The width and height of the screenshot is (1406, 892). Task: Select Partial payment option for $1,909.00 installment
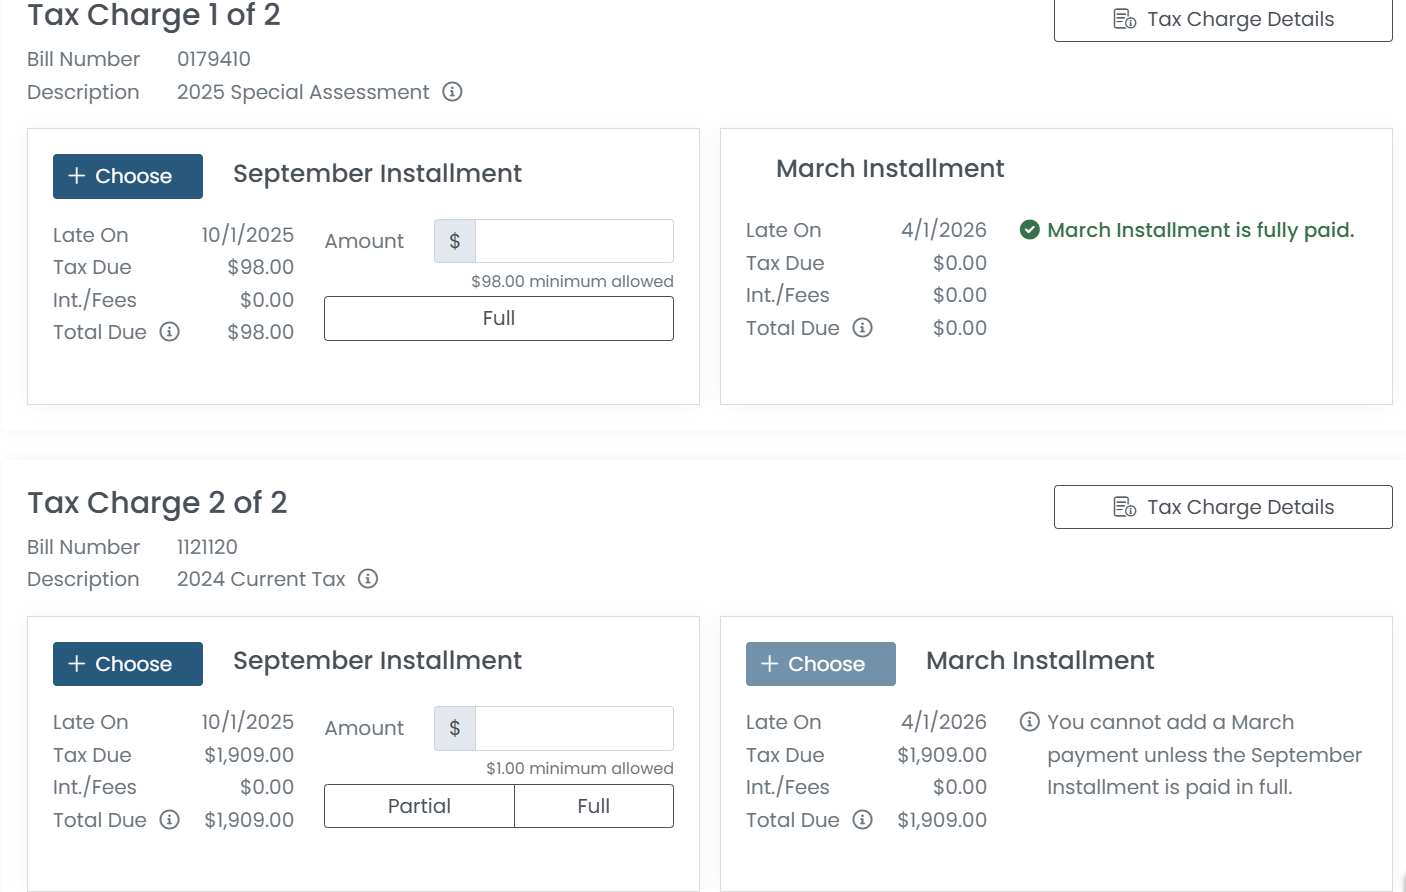click(419, 806)
